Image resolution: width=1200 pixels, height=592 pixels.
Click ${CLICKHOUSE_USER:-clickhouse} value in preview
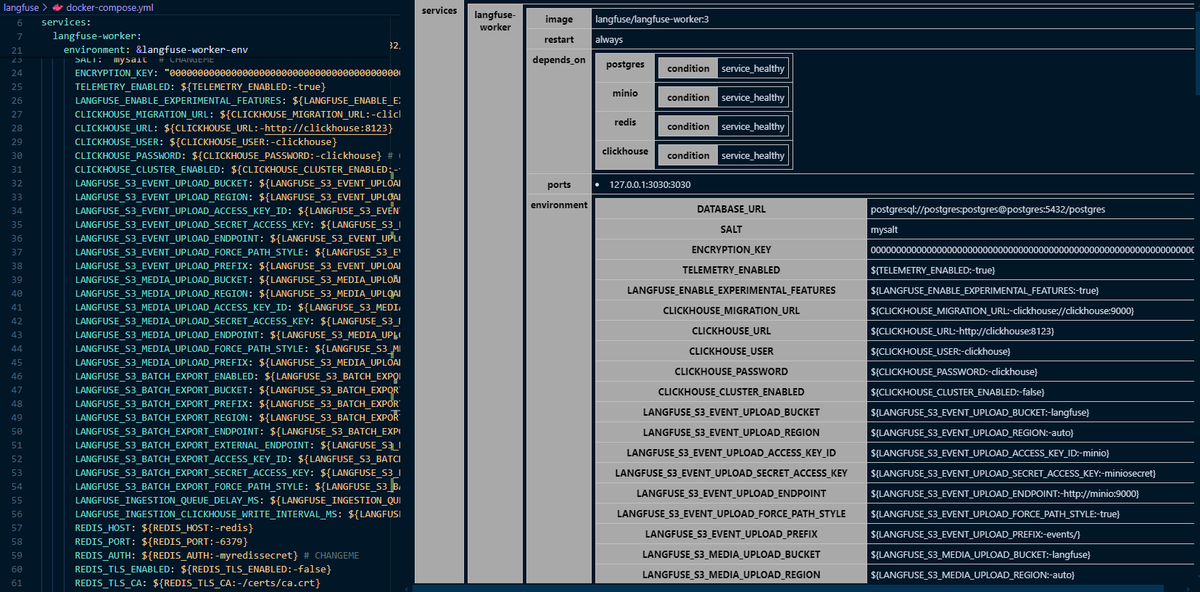pos(940,352)
